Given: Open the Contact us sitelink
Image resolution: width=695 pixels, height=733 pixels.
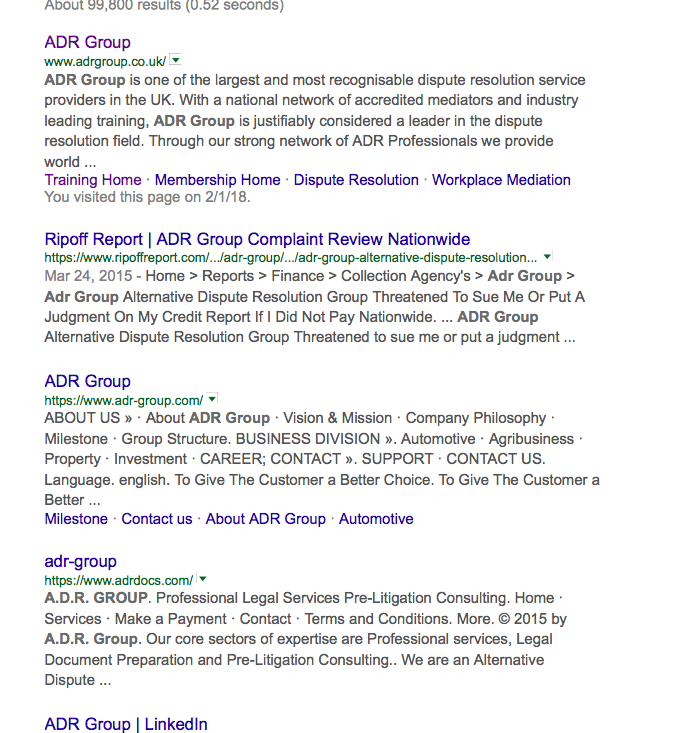Looking at the screenshot, I should pos(157,519).
